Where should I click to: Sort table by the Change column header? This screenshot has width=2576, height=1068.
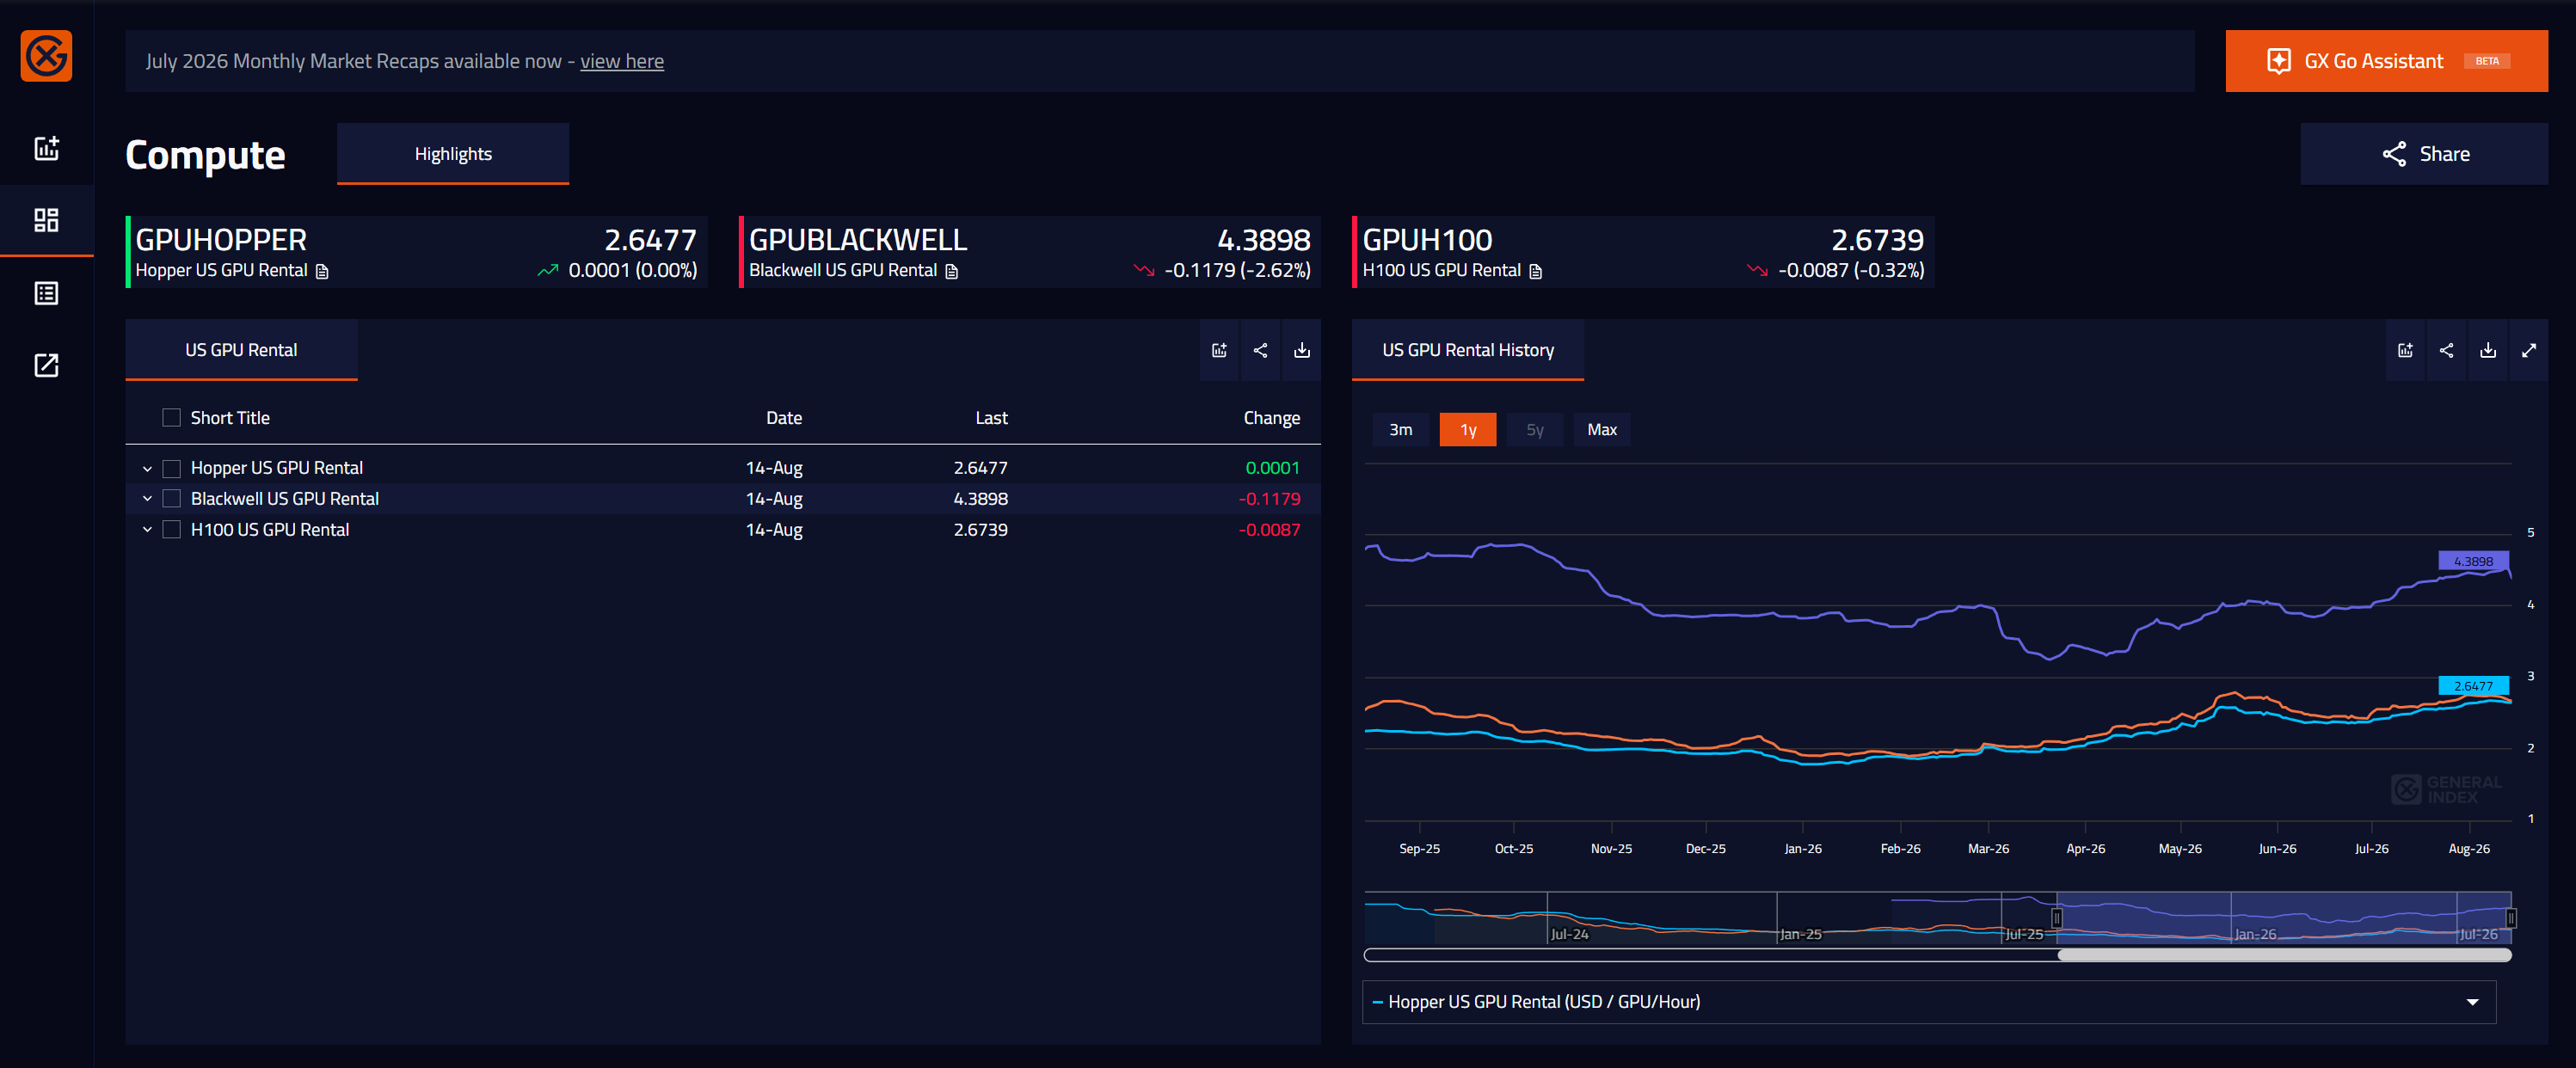pyautogui.click(x=1271, y=418)
